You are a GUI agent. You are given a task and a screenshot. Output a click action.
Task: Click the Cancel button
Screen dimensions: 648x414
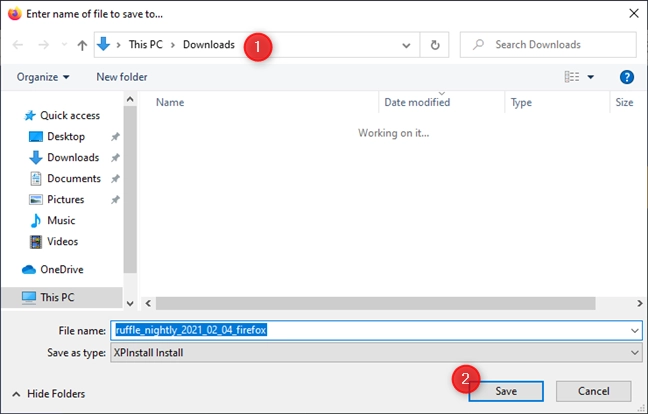tap(593, 391)
